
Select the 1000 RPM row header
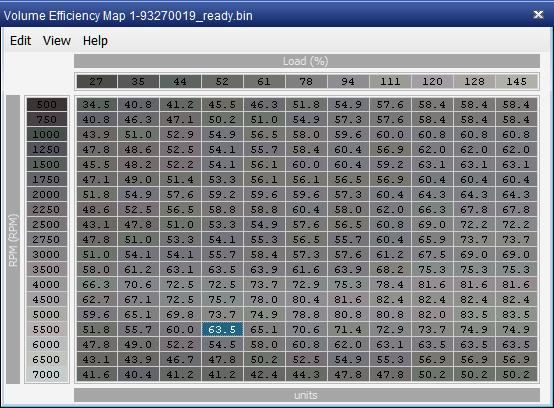pos(47,135)
